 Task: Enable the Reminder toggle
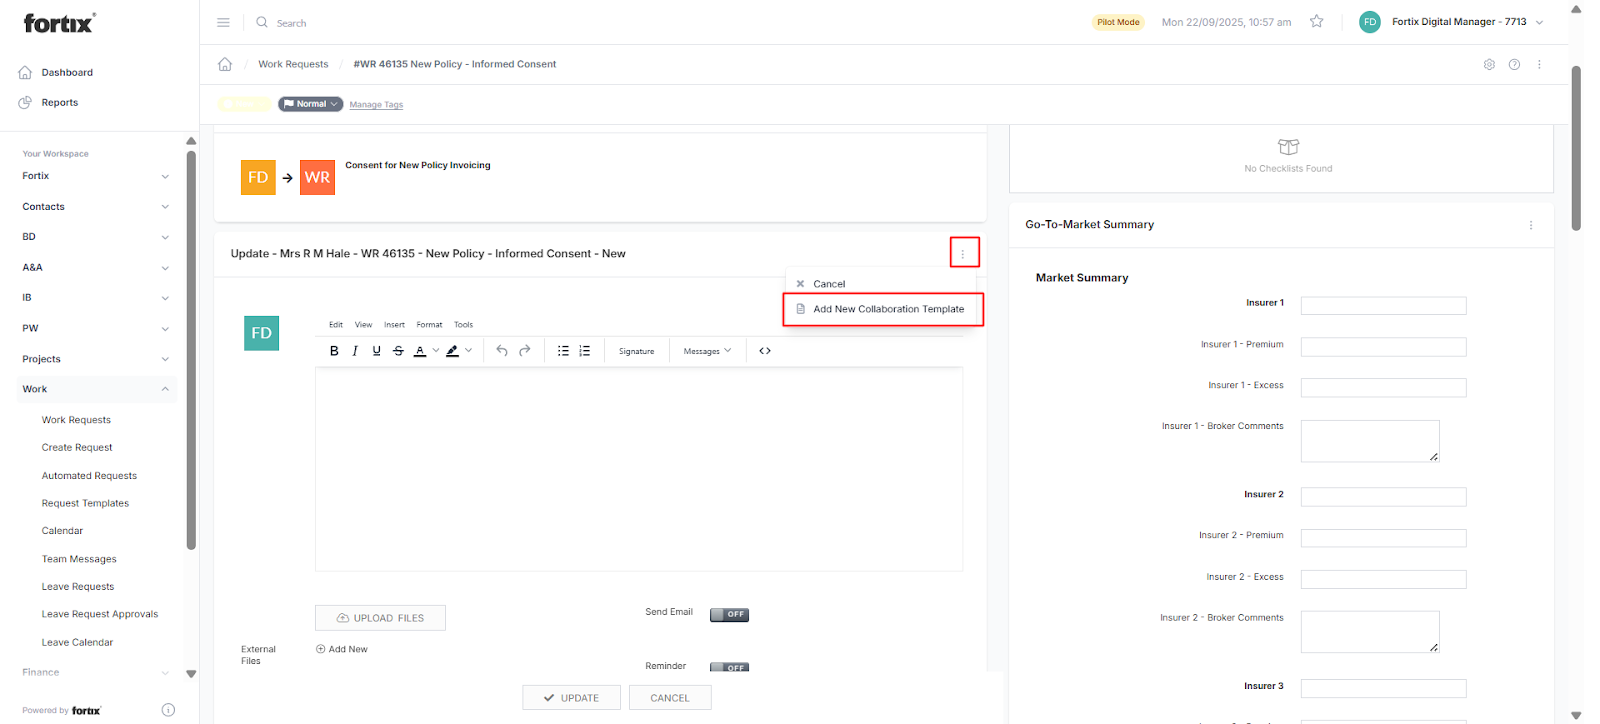[x=729, y=667]
